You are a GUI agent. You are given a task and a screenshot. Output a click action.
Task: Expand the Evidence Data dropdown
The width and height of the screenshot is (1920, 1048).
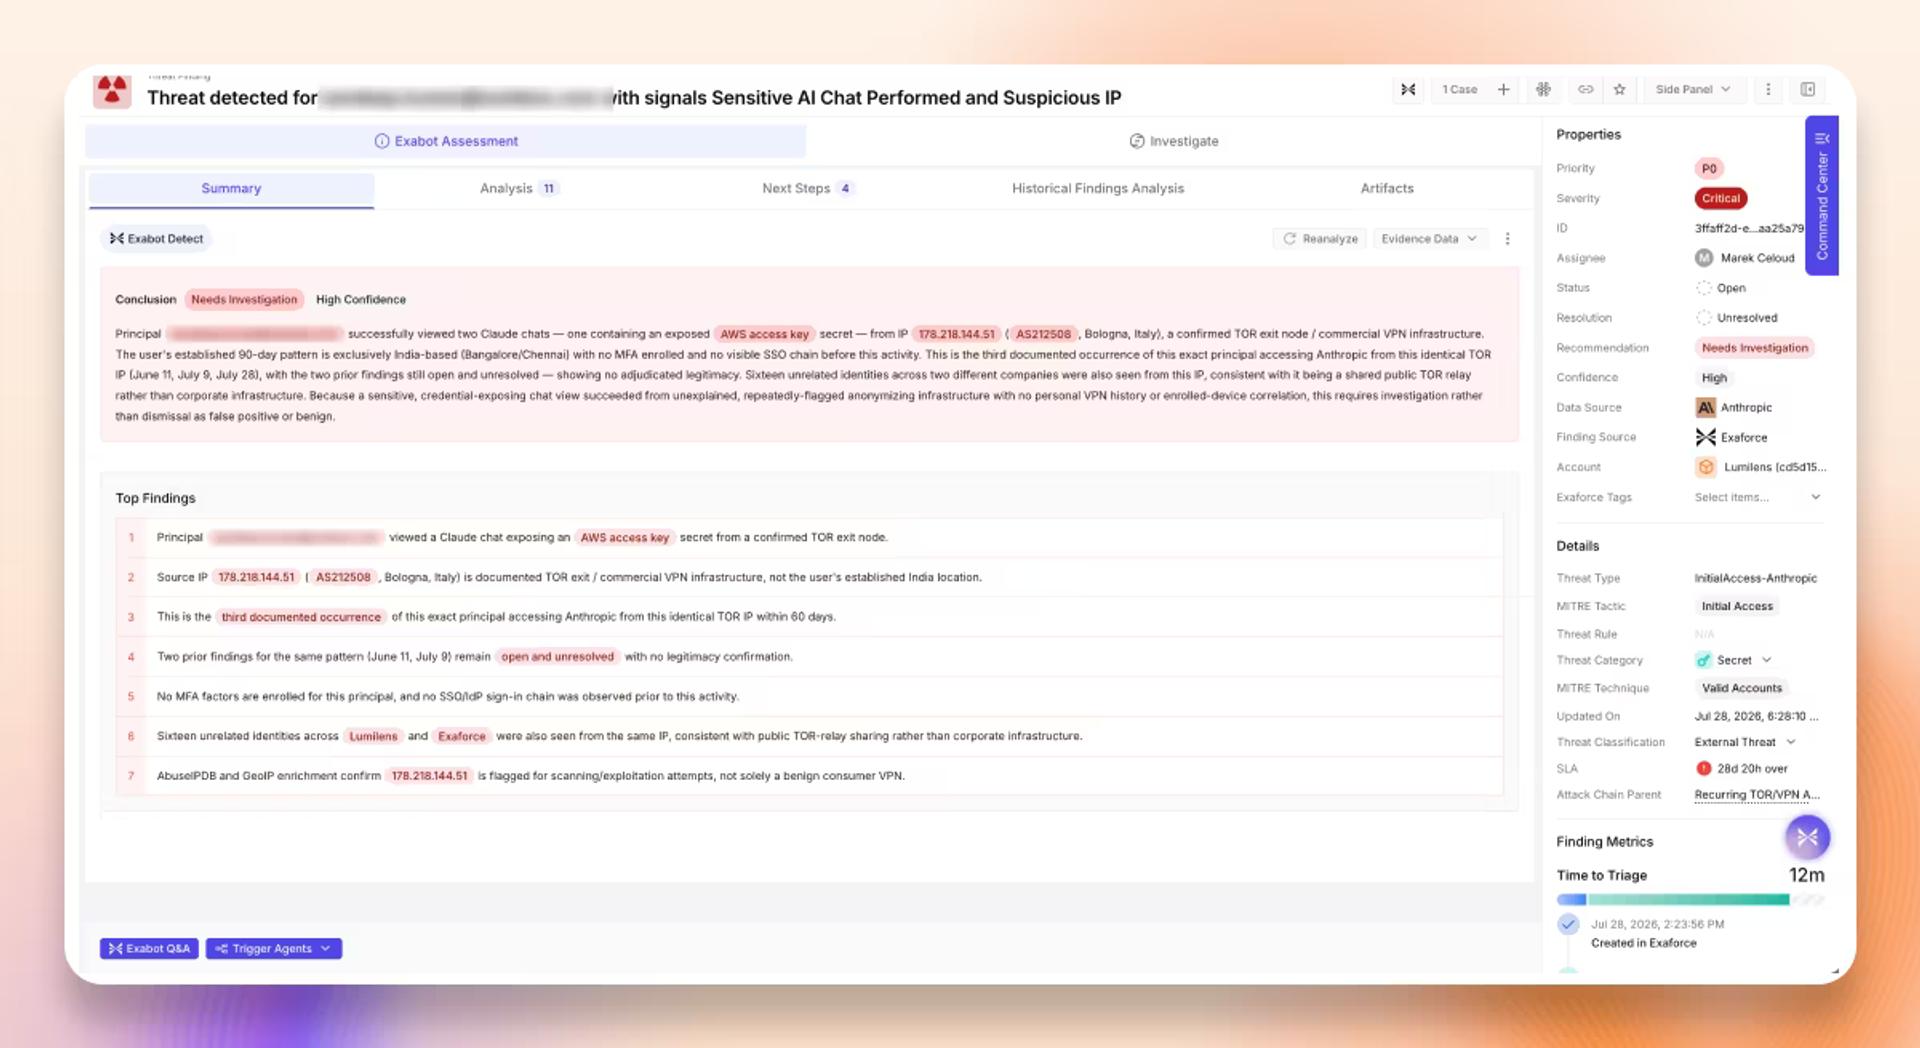[x=1429, y=239]
